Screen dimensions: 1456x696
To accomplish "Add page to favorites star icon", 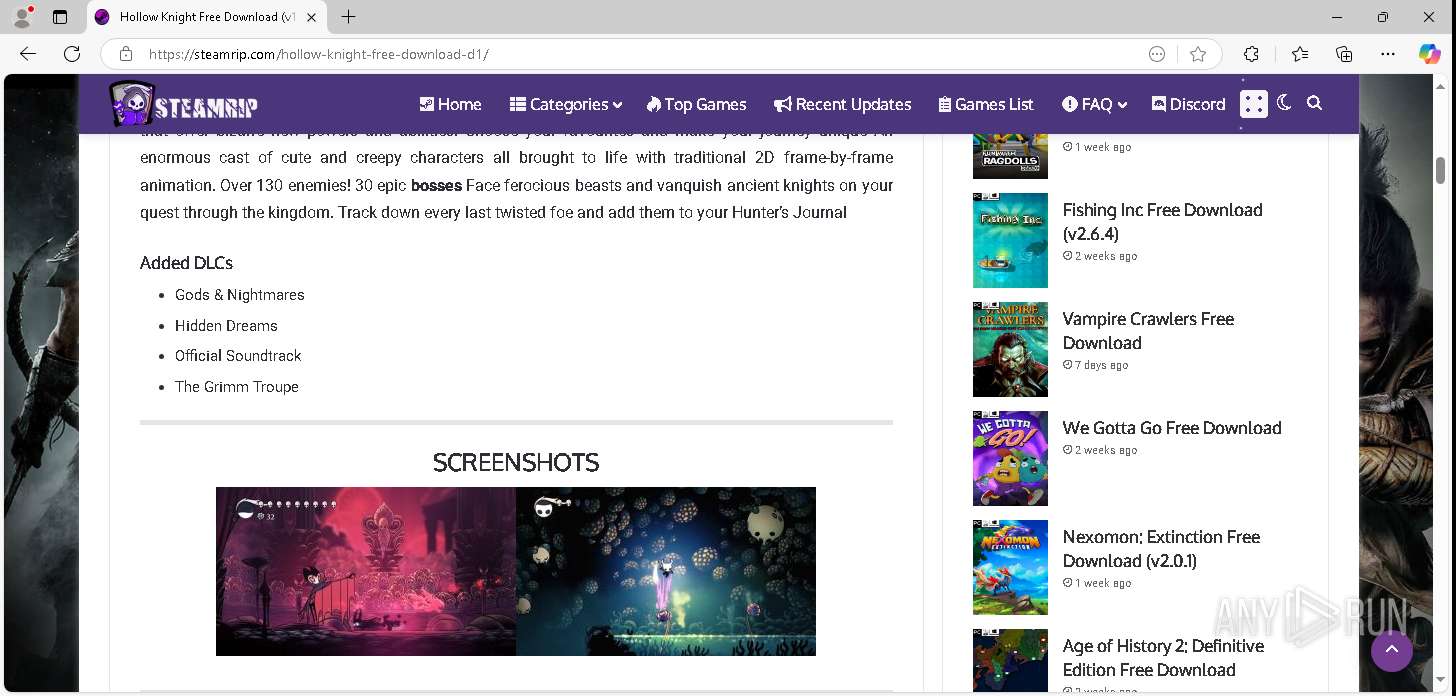I will (x=1198, y=54).
